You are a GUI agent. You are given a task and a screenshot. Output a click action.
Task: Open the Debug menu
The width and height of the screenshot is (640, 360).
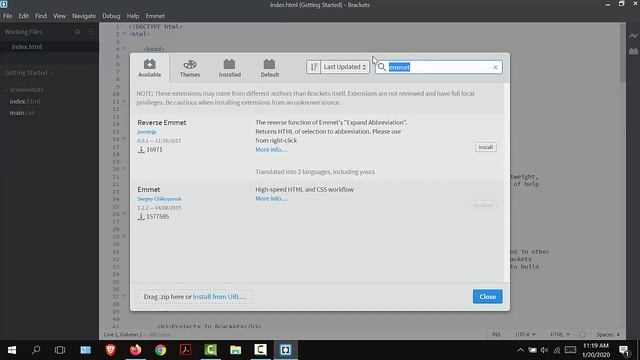[x=111, y=16]
